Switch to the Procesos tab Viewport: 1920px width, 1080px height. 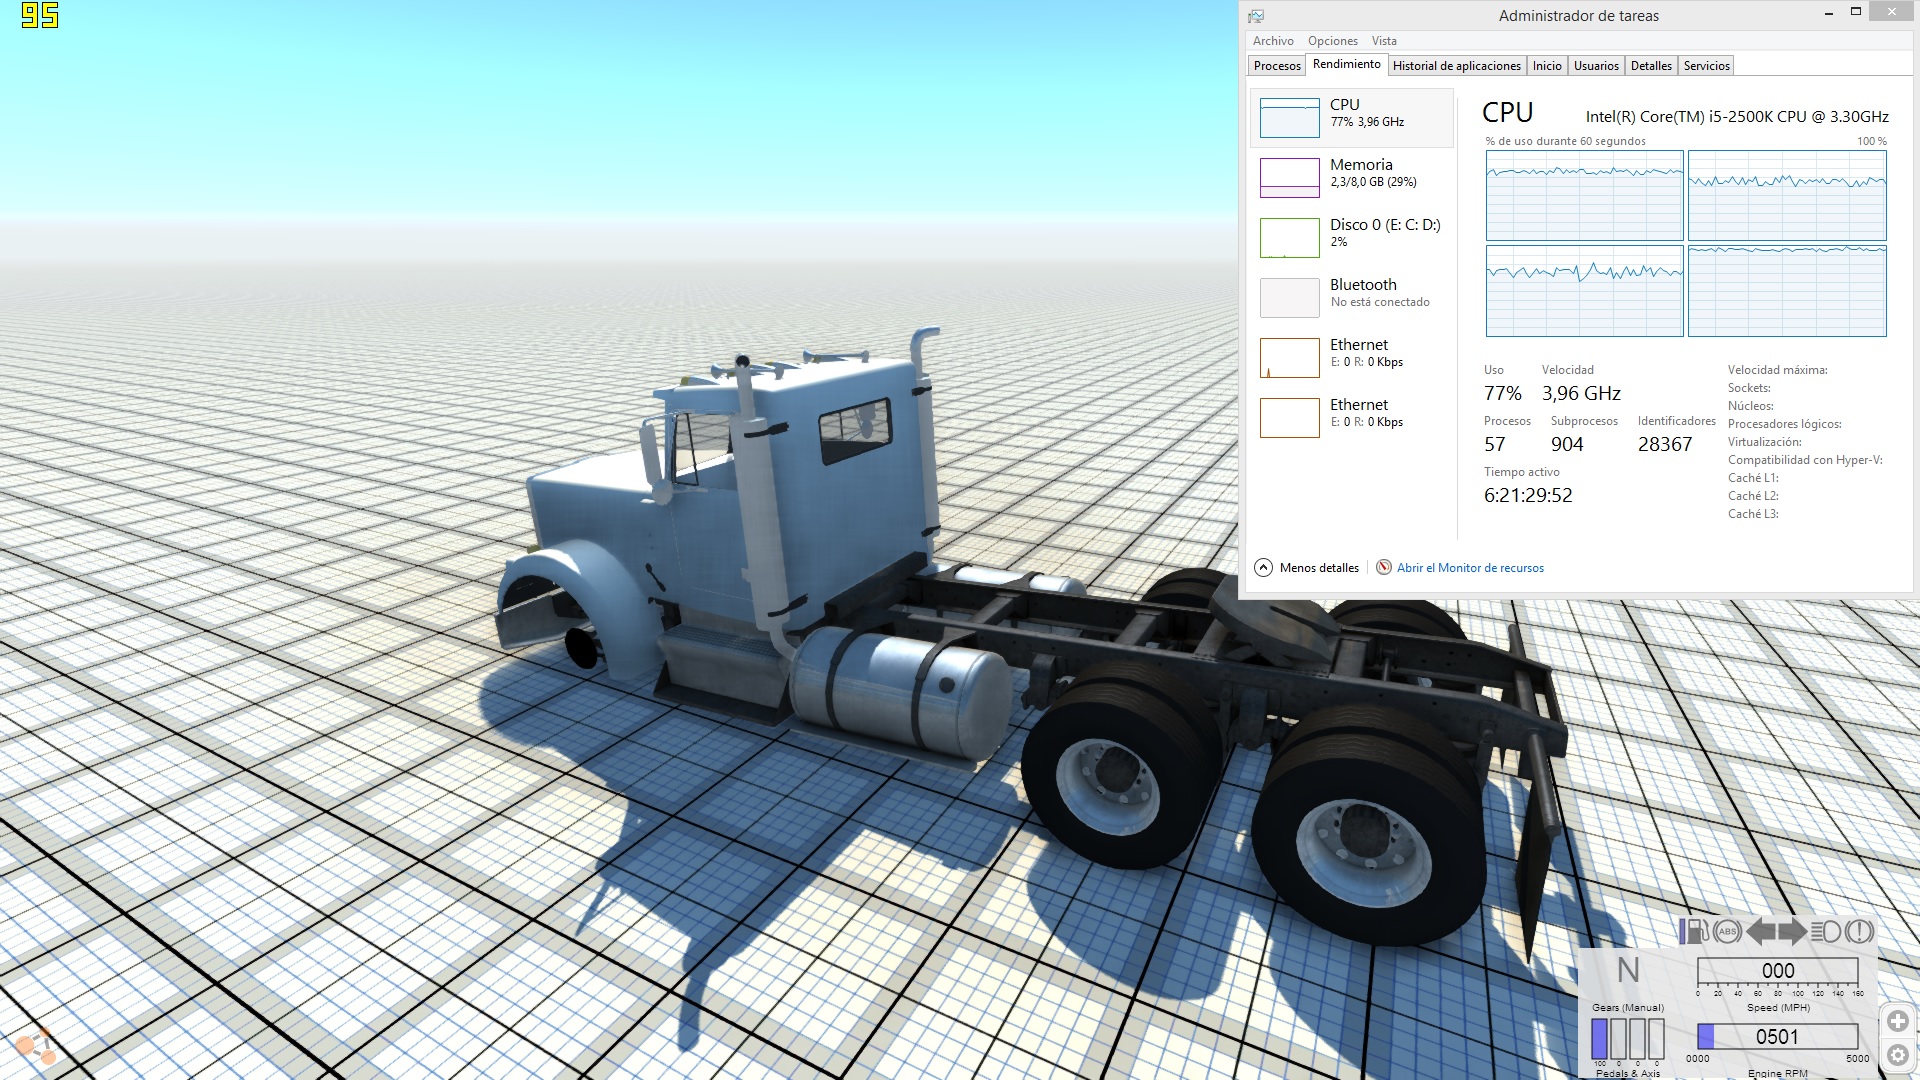point(1277,66)
